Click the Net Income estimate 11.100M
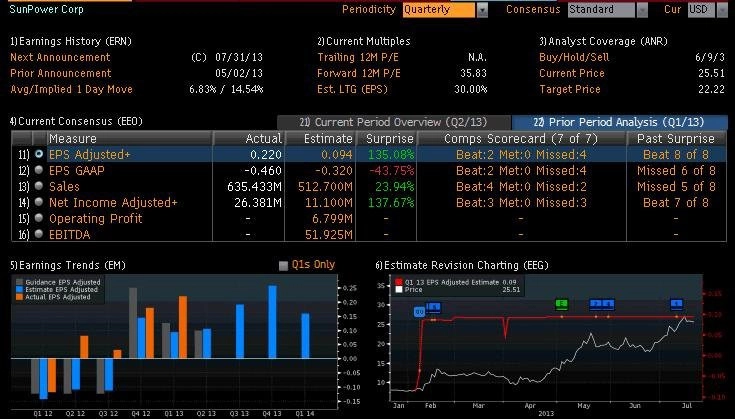Screen dimensions: 735x419 pos(325,202)
